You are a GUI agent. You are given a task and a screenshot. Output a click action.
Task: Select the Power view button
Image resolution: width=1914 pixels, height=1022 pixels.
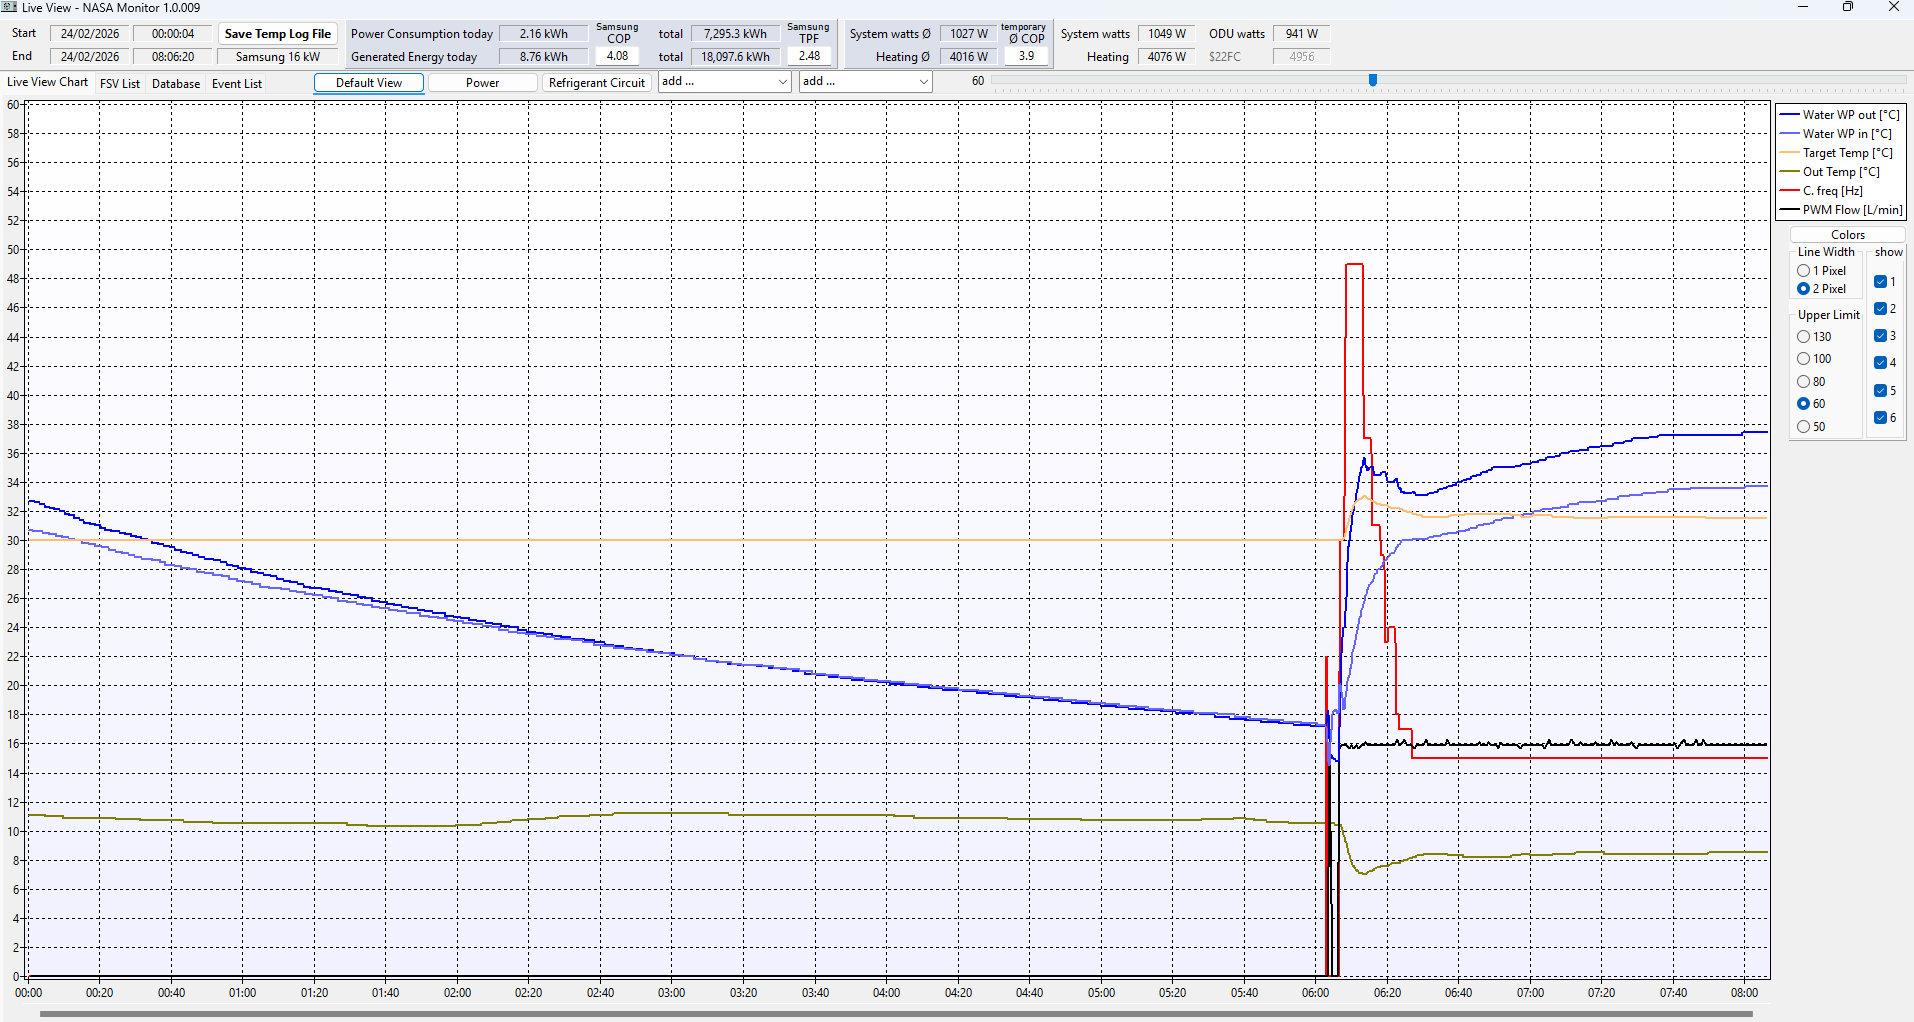(x=482, y=83)
